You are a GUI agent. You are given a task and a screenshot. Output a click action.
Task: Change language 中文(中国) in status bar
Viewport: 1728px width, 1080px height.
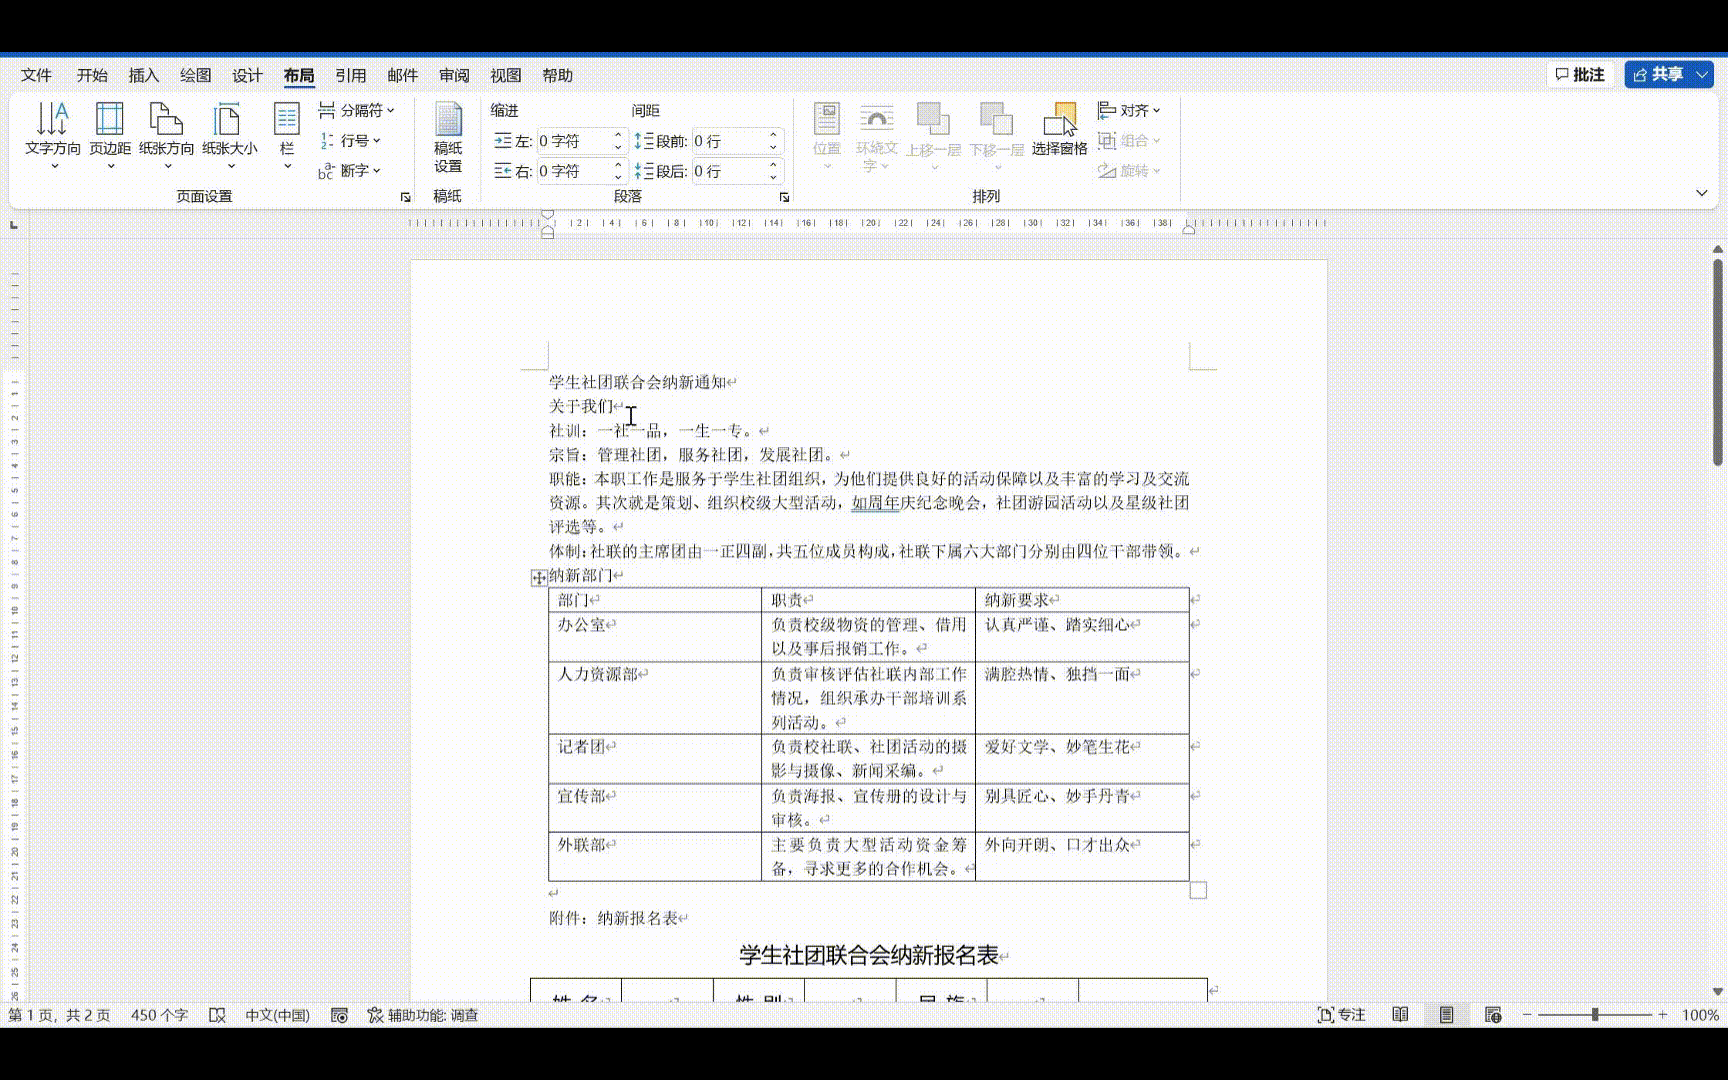click(x=278, y=1015)
